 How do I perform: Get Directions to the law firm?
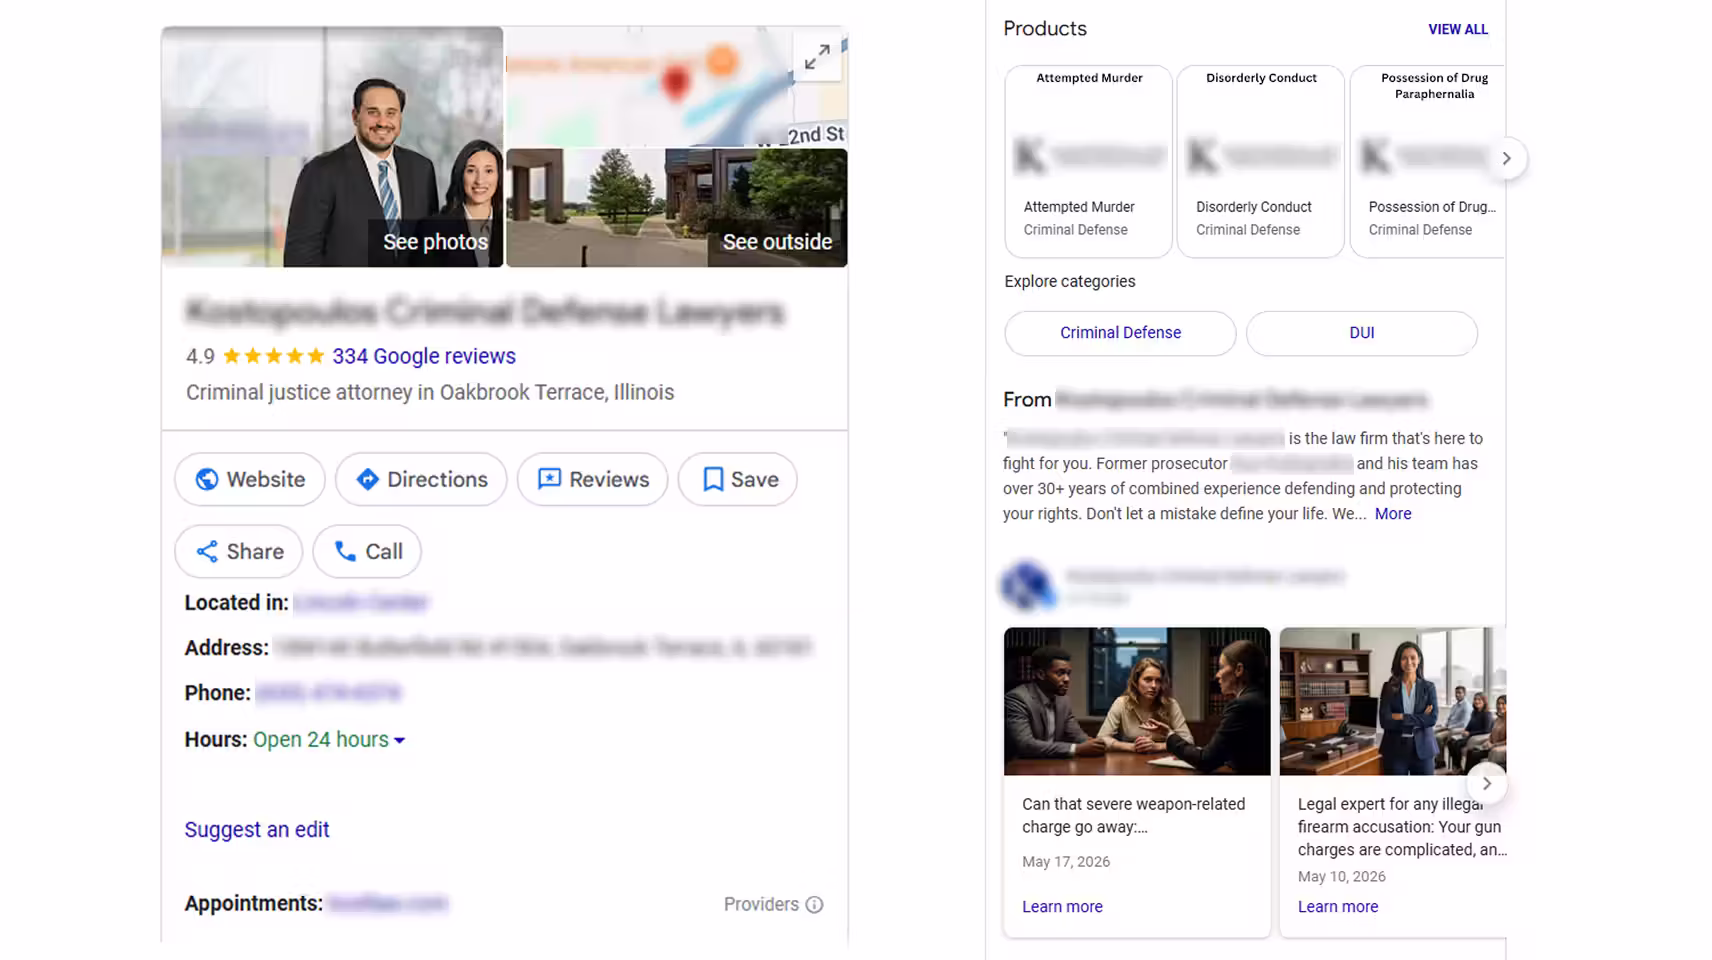pos(421,479)
